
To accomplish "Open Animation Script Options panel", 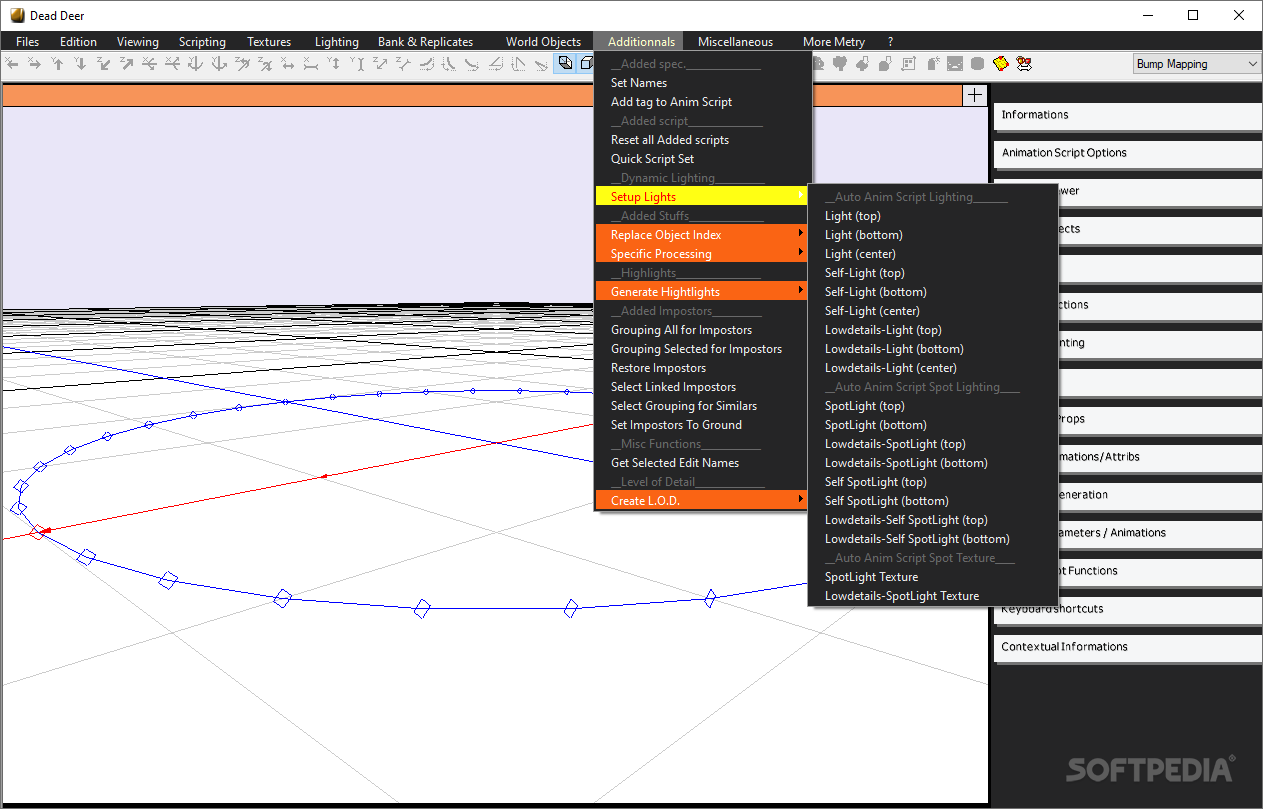I will 1127,153.
